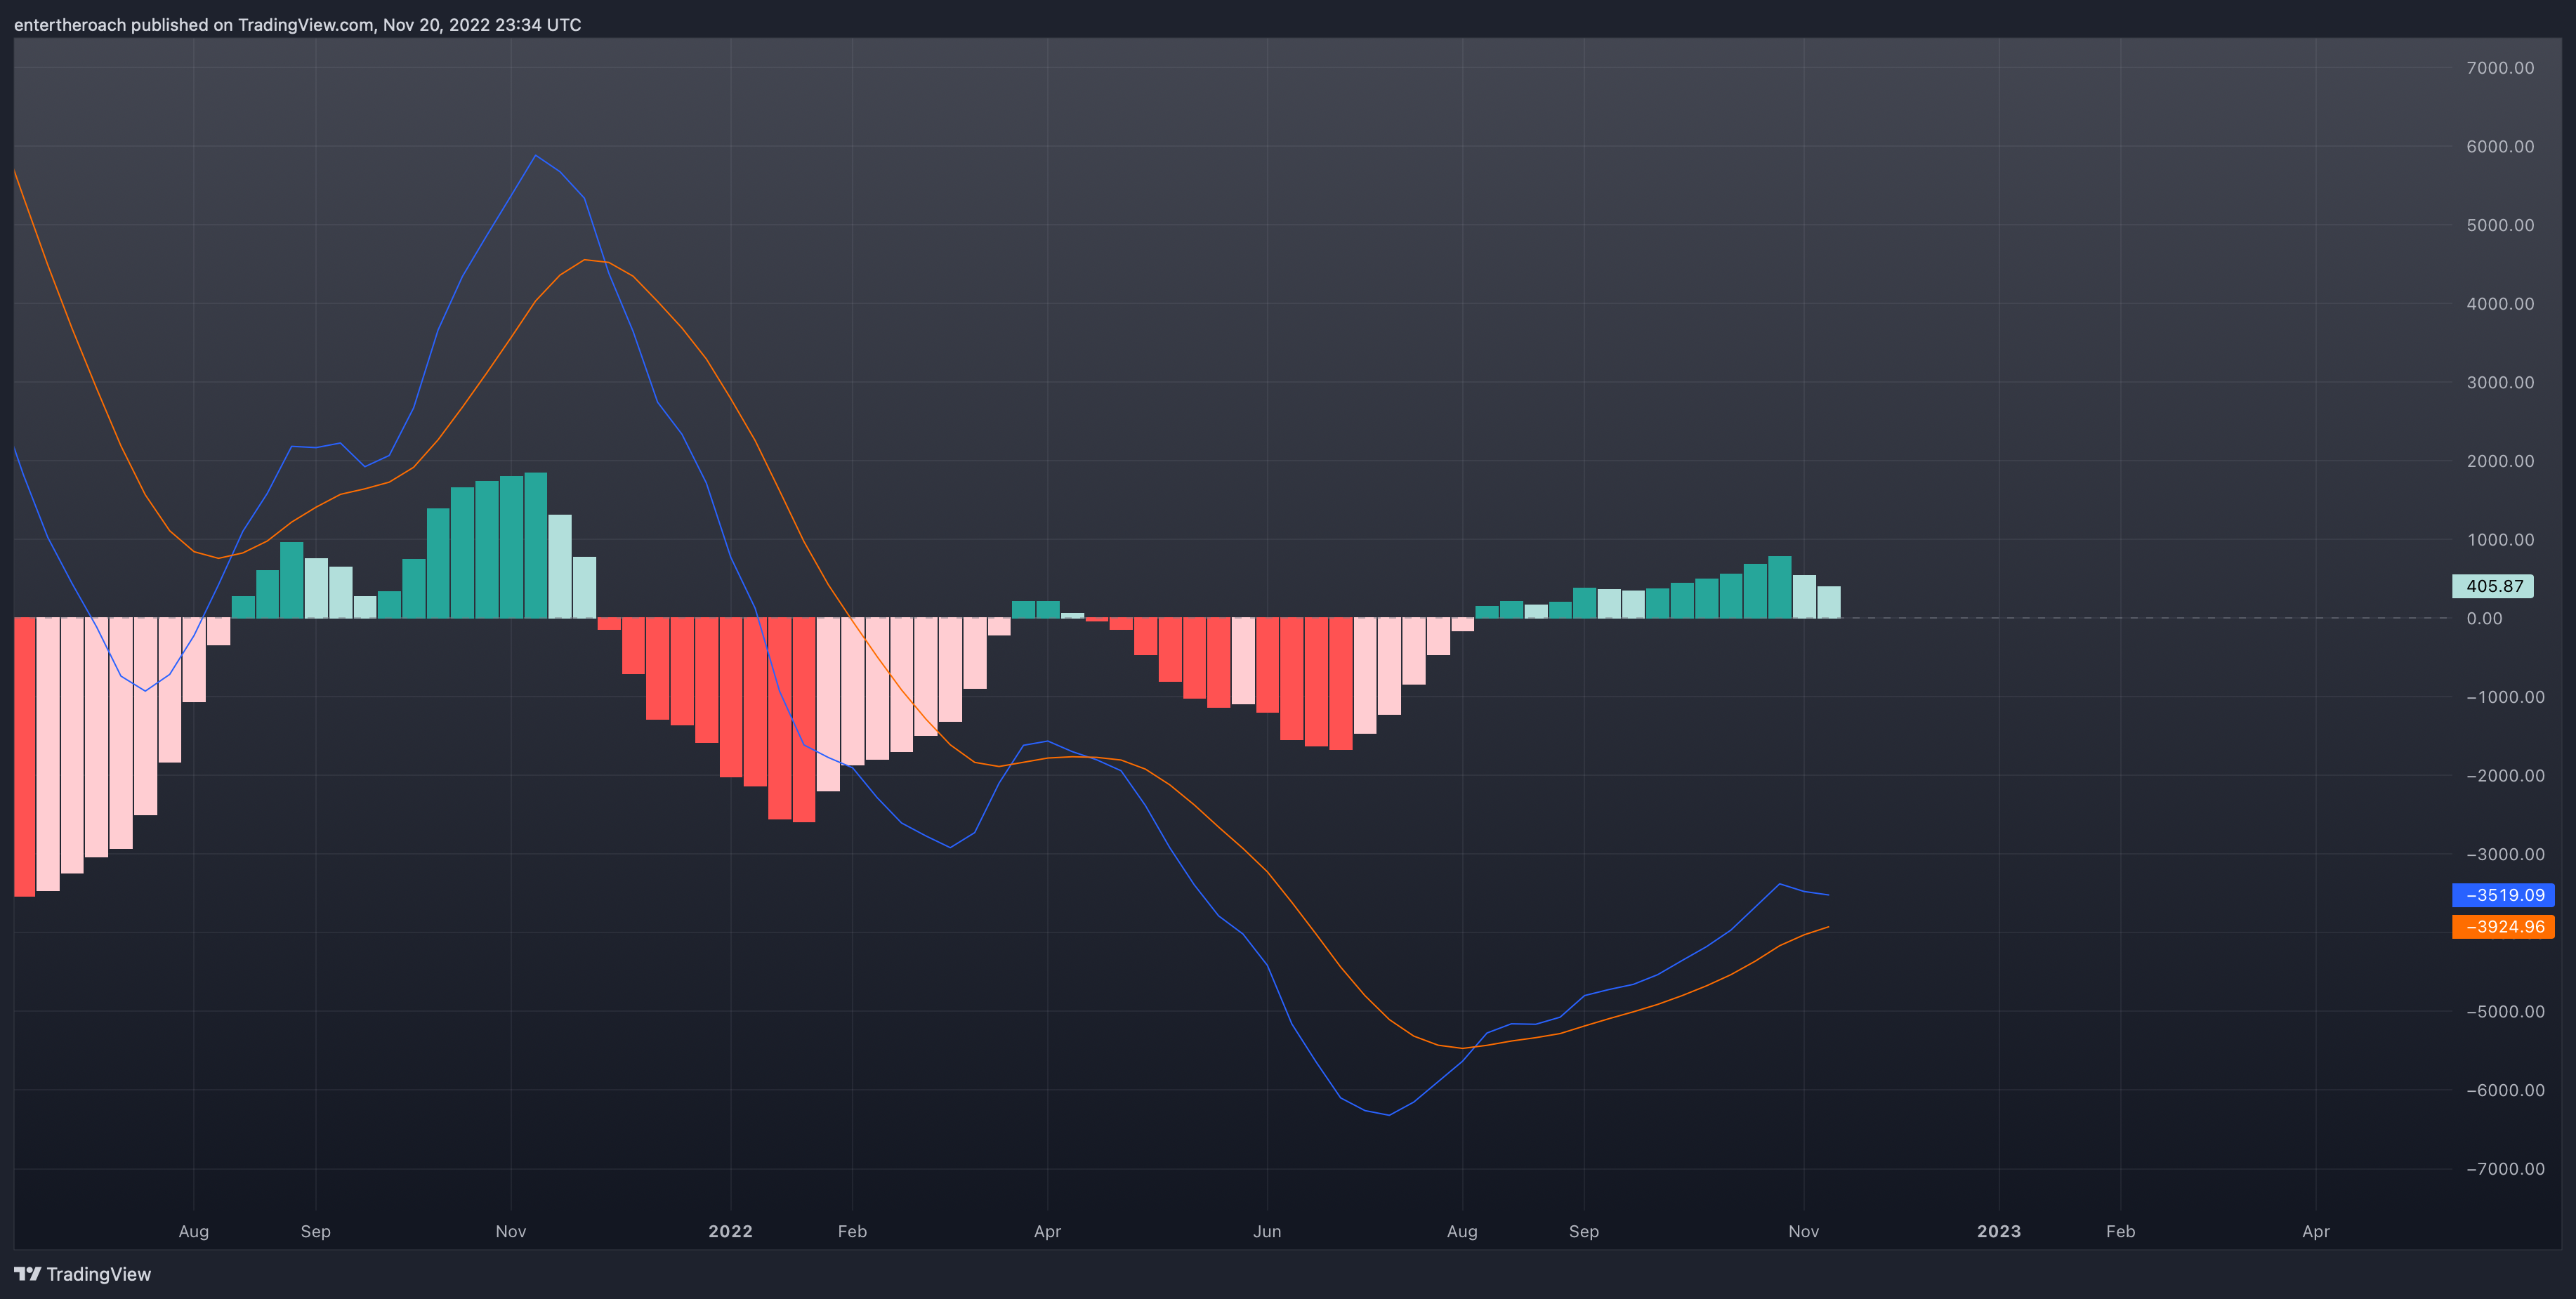Click the published on TradingView.com header text

pyautogui.click(x=297, y=24)
